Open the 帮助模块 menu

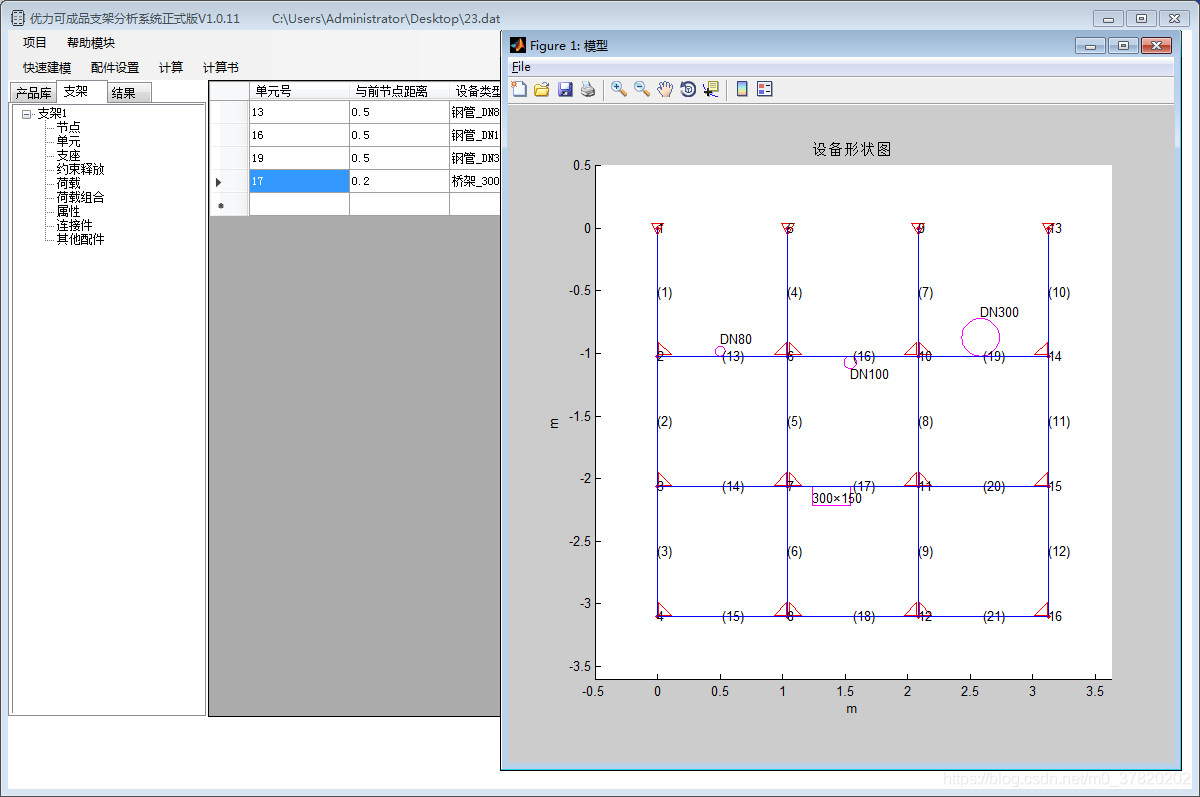point(91,43)
